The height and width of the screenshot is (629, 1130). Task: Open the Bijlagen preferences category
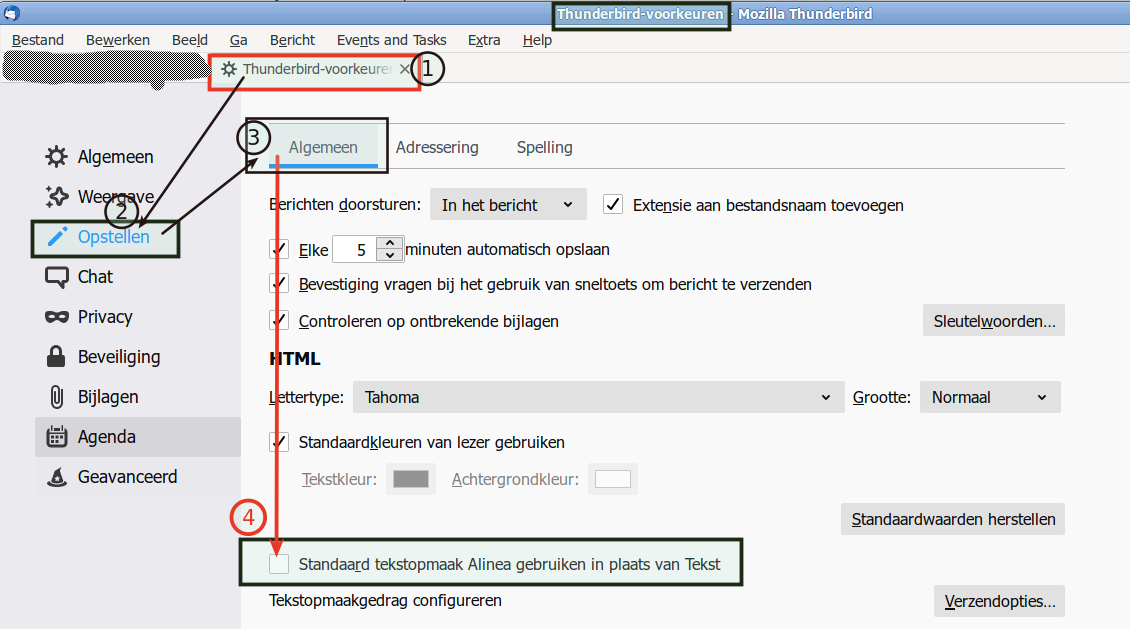(137, 397)
